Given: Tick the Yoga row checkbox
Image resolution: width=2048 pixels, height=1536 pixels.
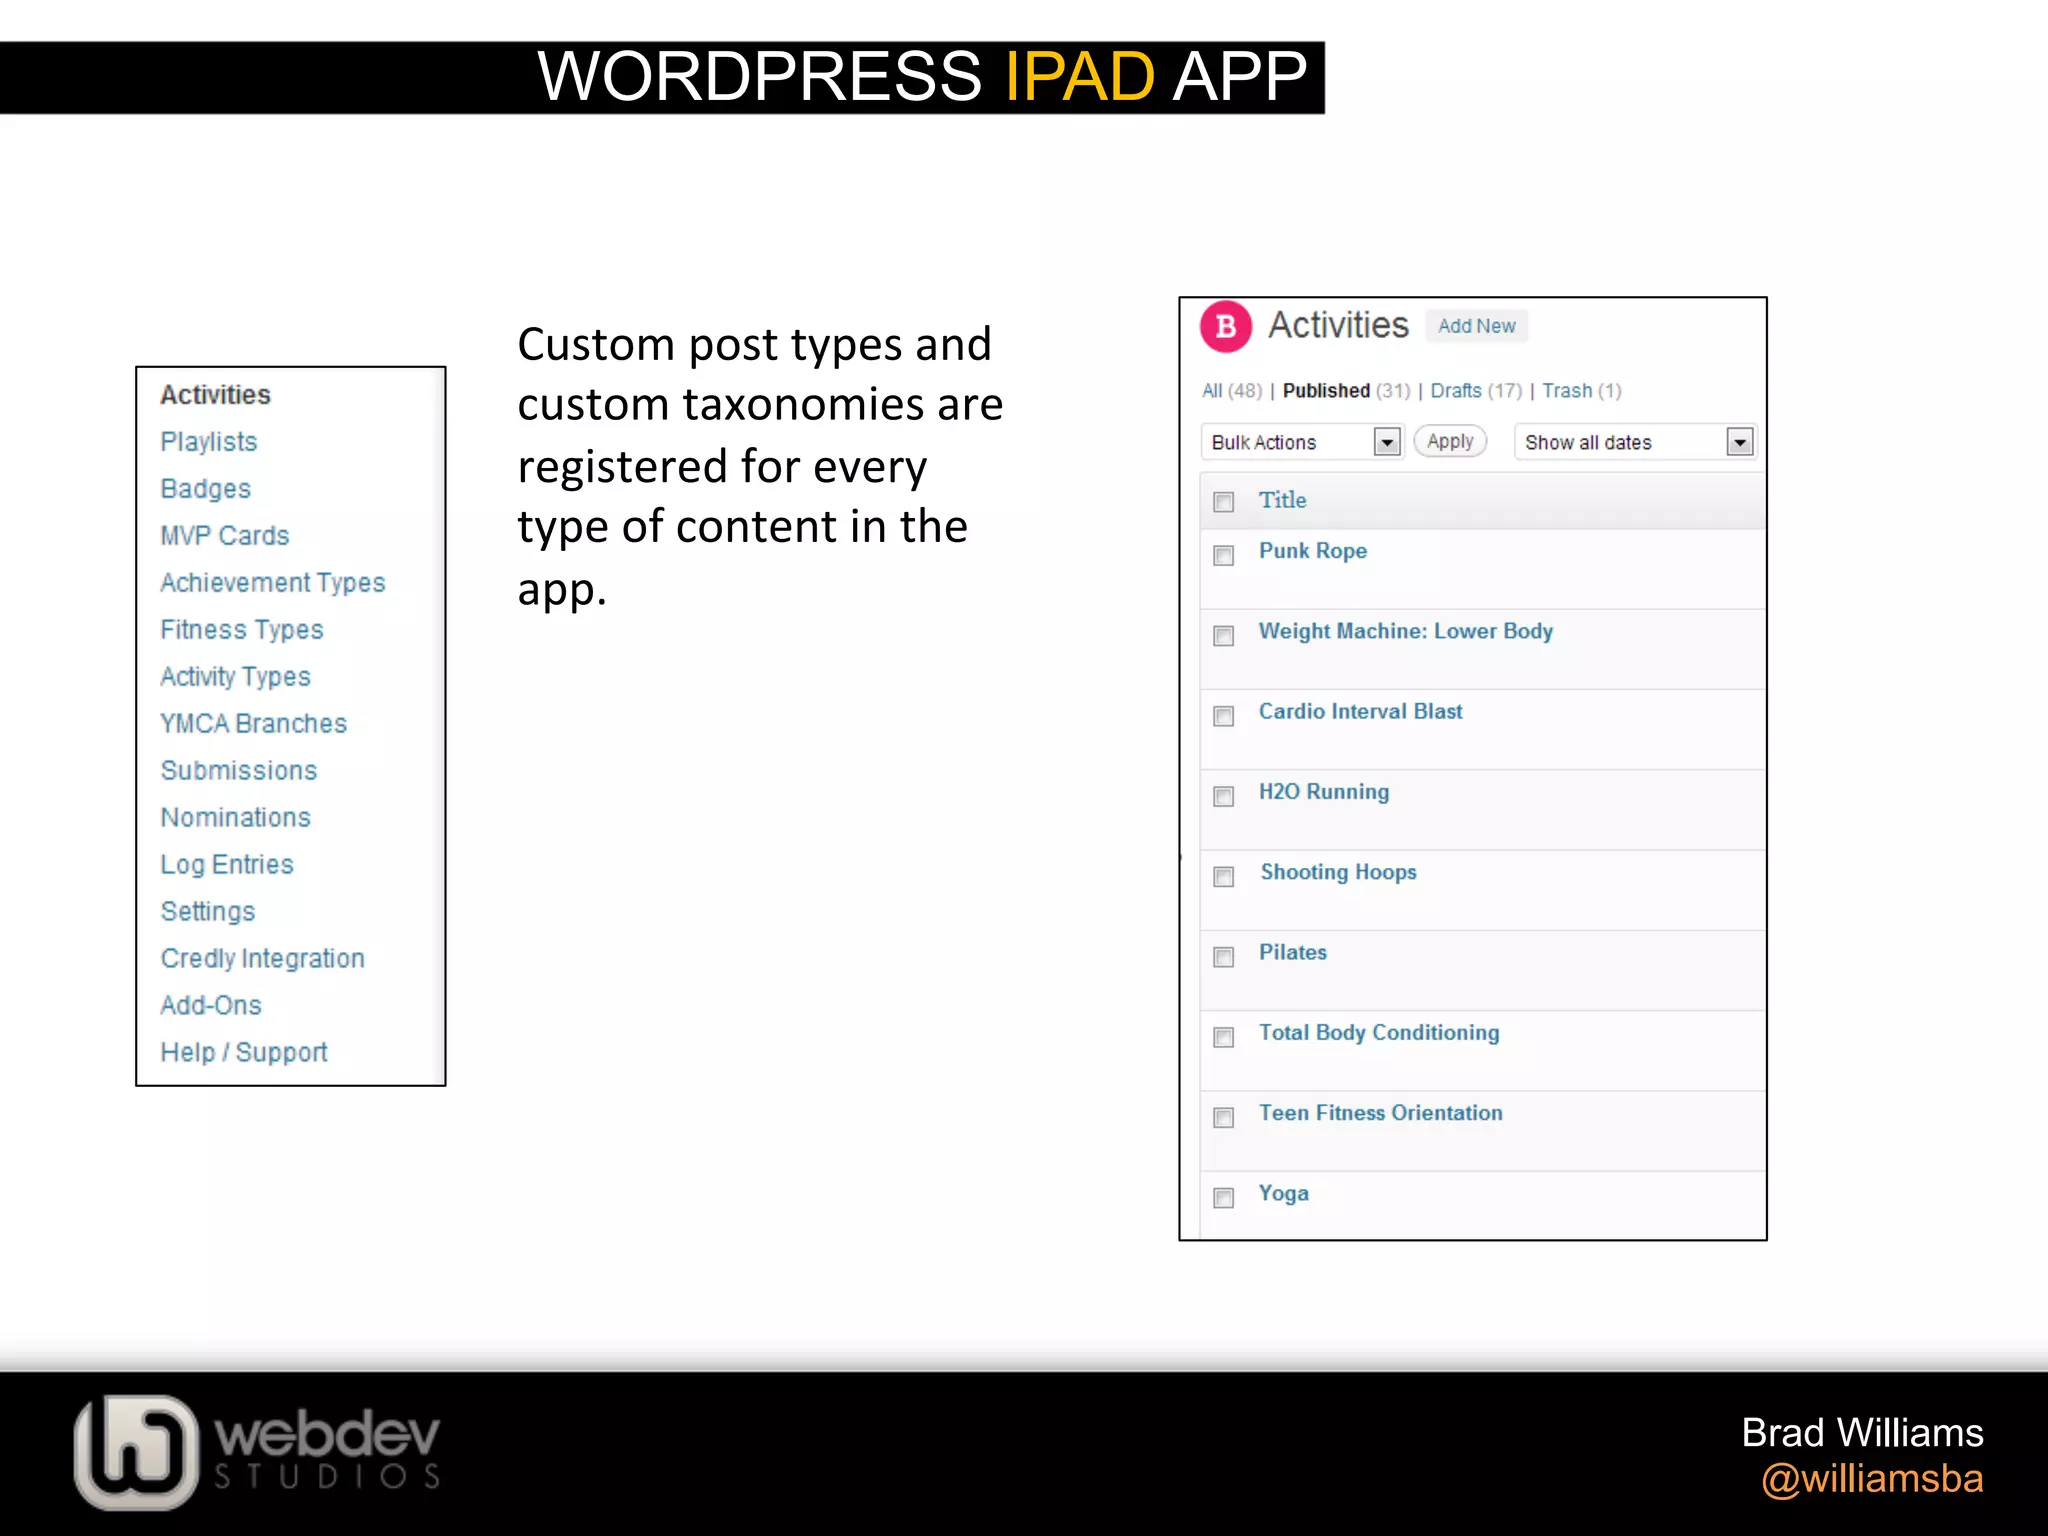Looking at the screenshot, I should point(1223,1198).
